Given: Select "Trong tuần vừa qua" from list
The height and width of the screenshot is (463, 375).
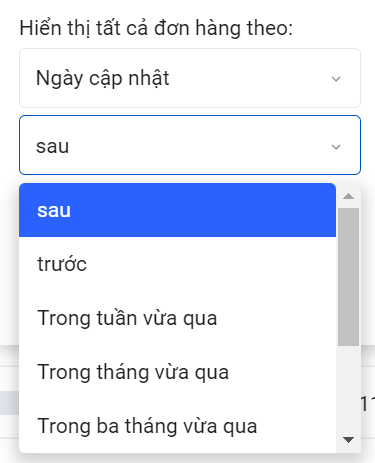Looking at the screenshot, I should click(x=177, y=318).
